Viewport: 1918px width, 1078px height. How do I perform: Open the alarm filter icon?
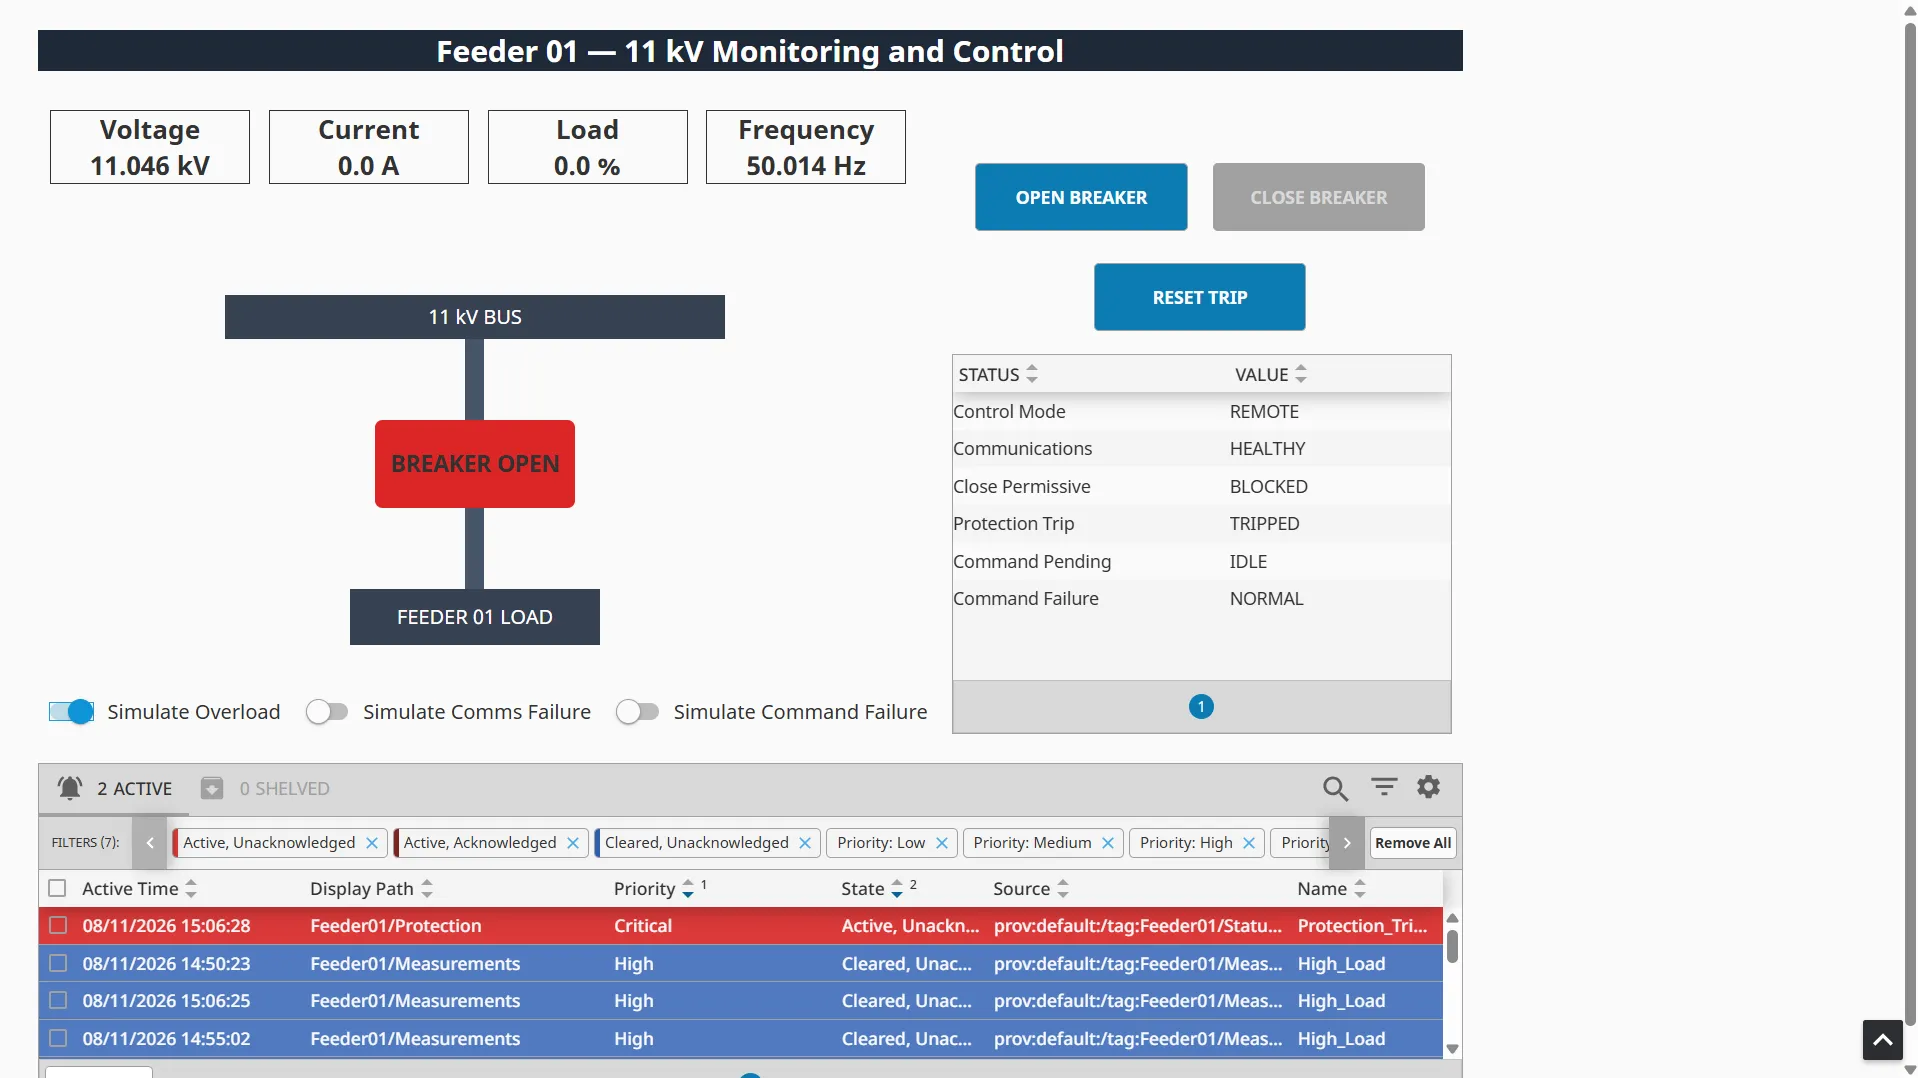click(1384, 788)
